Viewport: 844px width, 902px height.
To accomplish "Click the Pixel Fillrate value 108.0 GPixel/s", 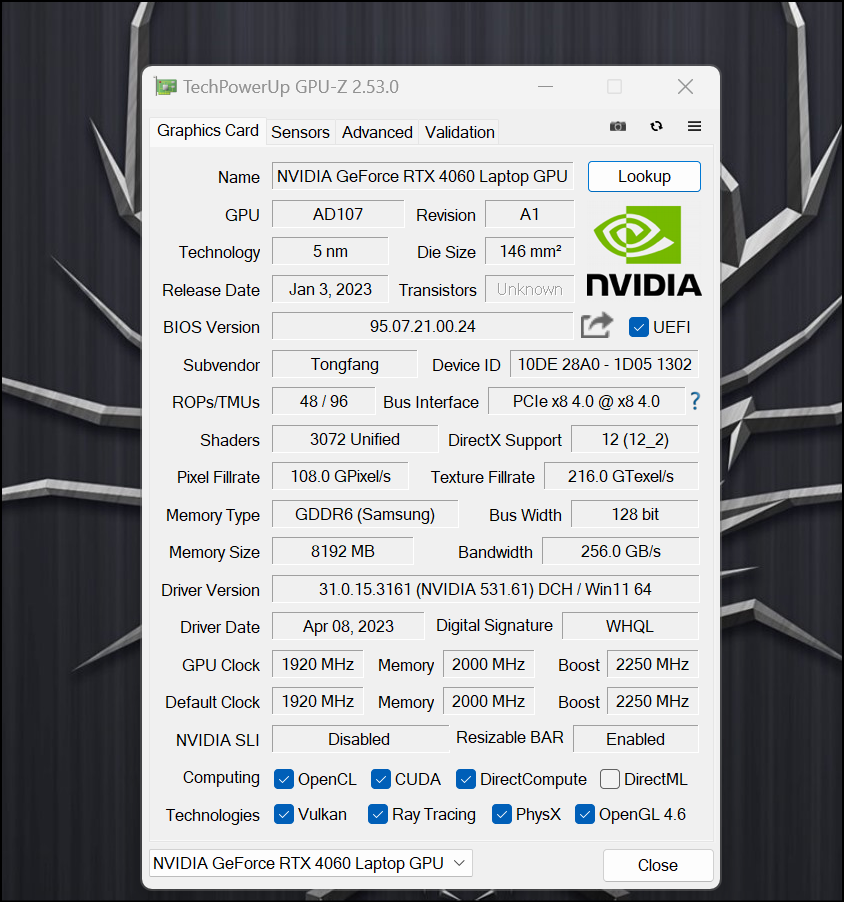I will tap(340, 476).
